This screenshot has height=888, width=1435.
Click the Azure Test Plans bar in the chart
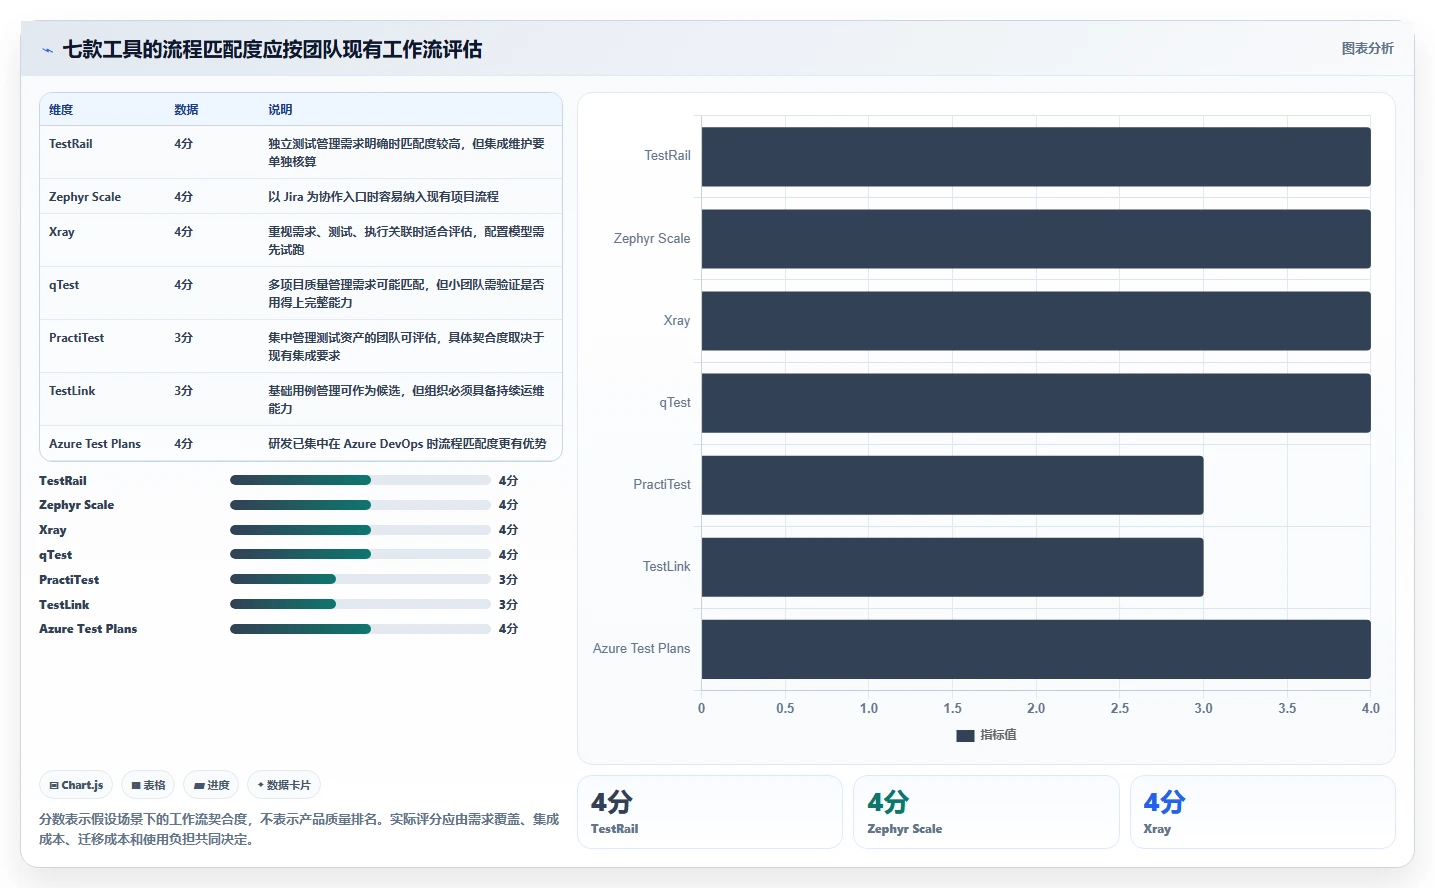[1036, 649]
